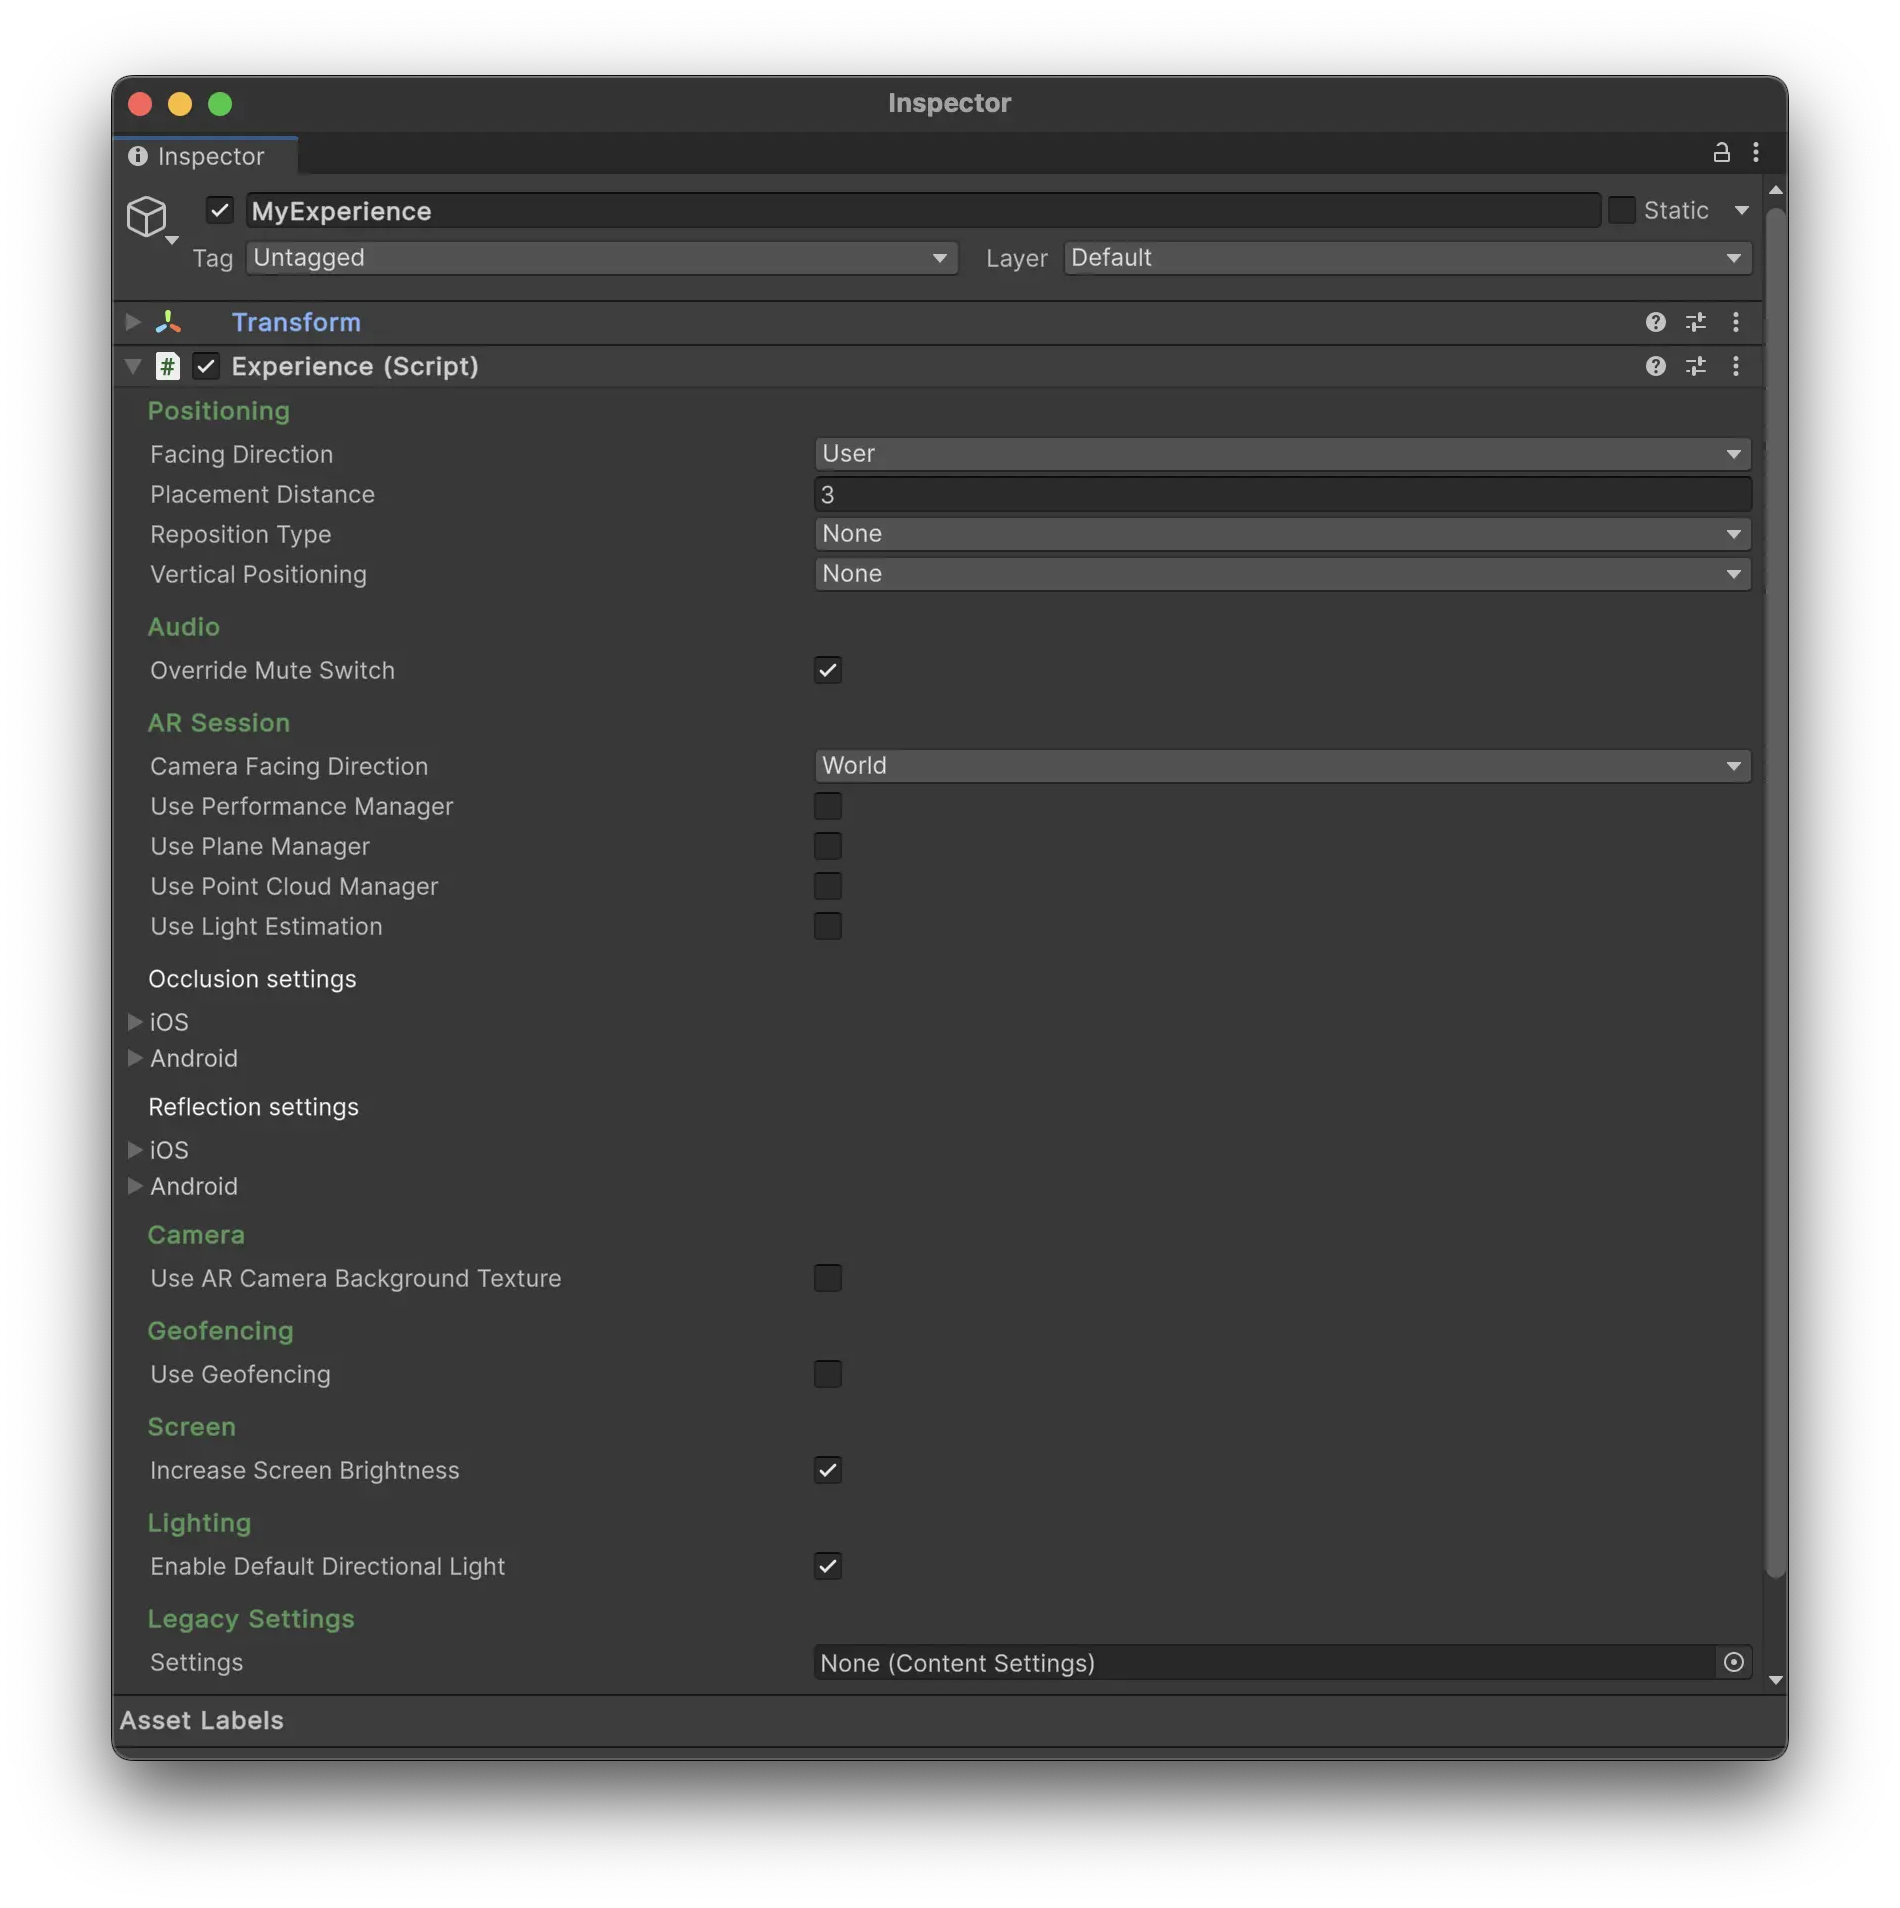Click the Inspector lock icon
Image resolution: width=1900 pixels, height=1908 pixels.
click(x=1721, y=154)
